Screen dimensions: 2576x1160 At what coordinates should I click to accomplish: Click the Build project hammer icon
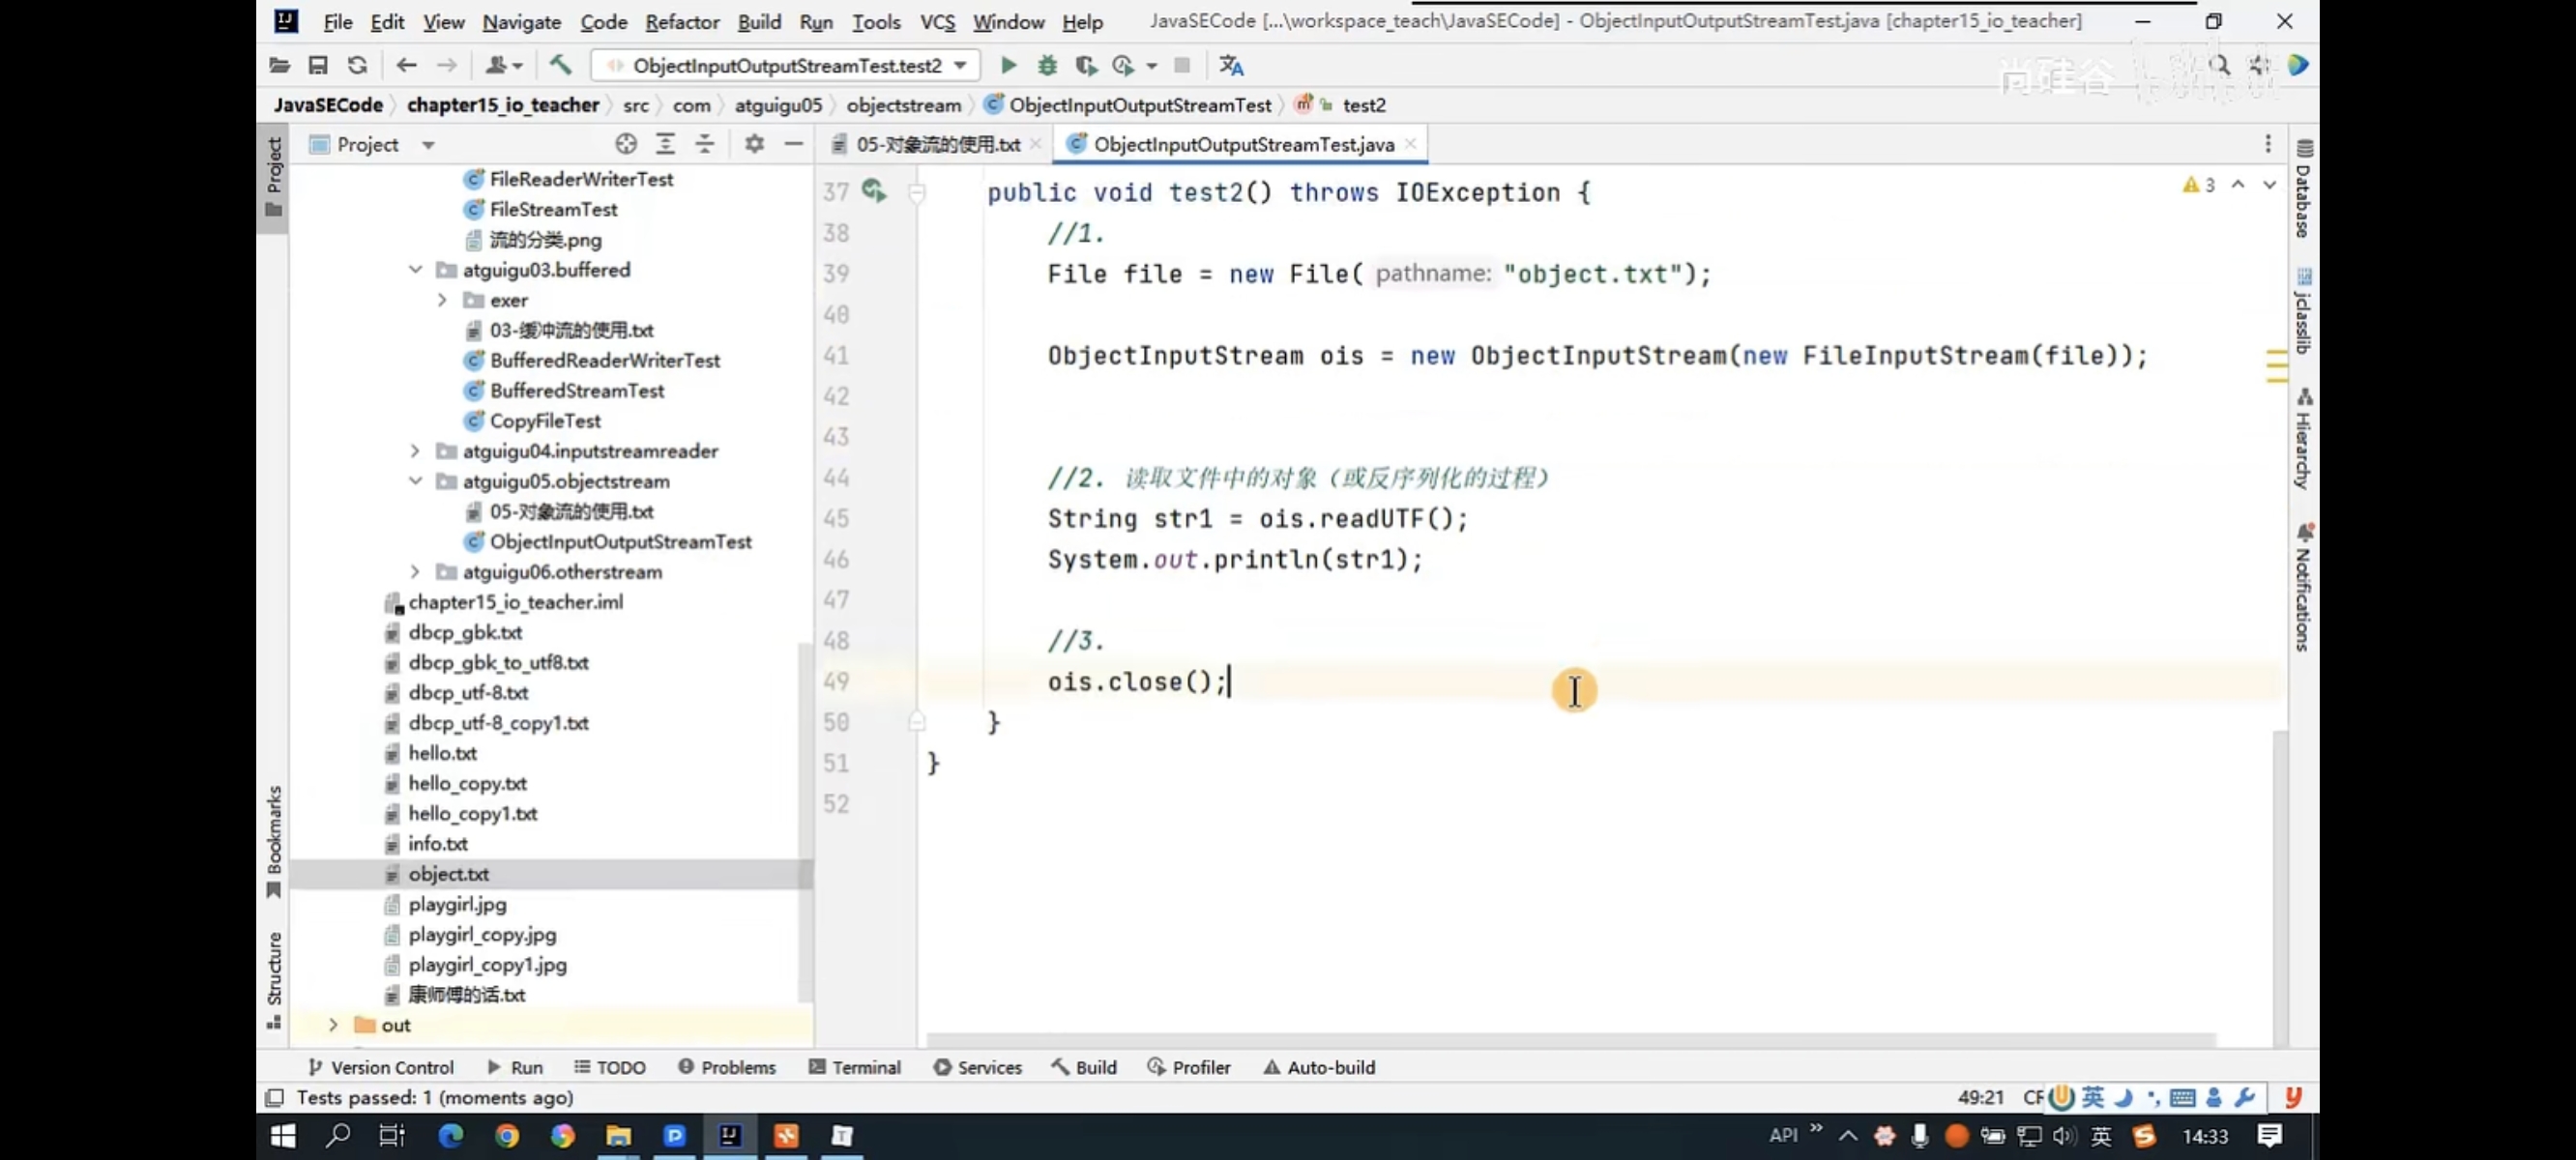[x=560, y=65]
